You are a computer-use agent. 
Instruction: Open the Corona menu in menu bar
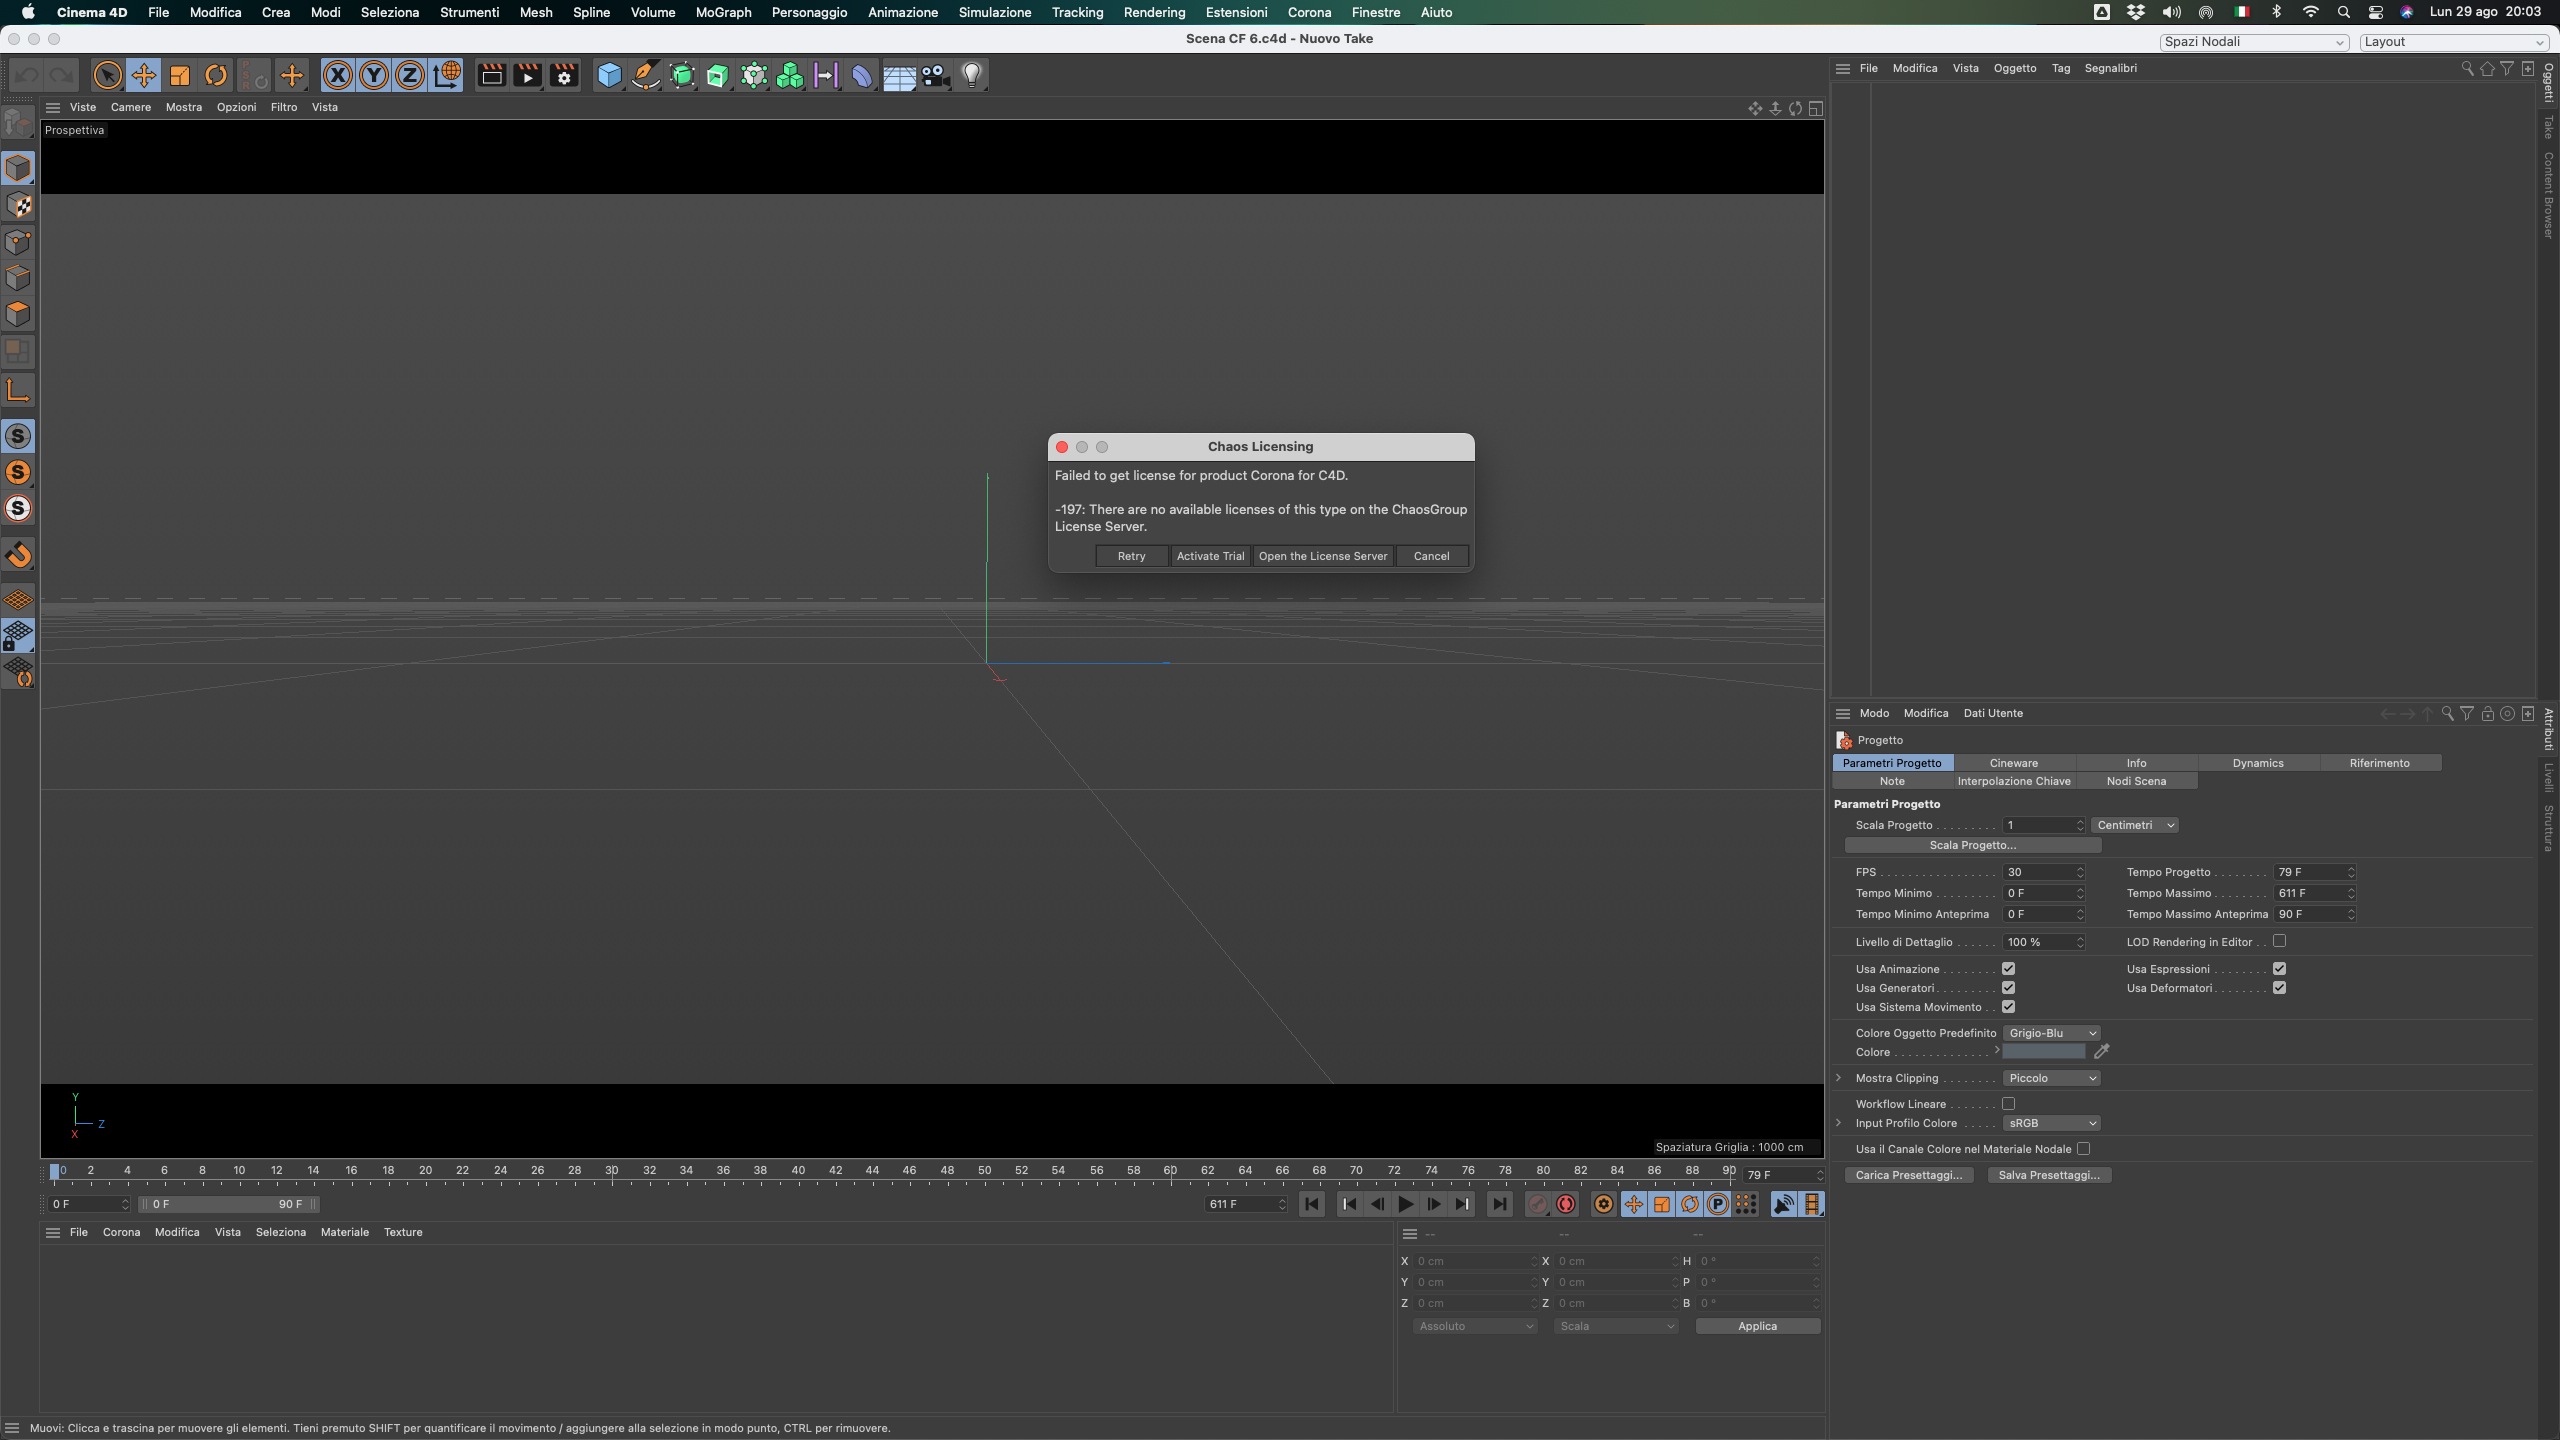(x=1309, y=12)
